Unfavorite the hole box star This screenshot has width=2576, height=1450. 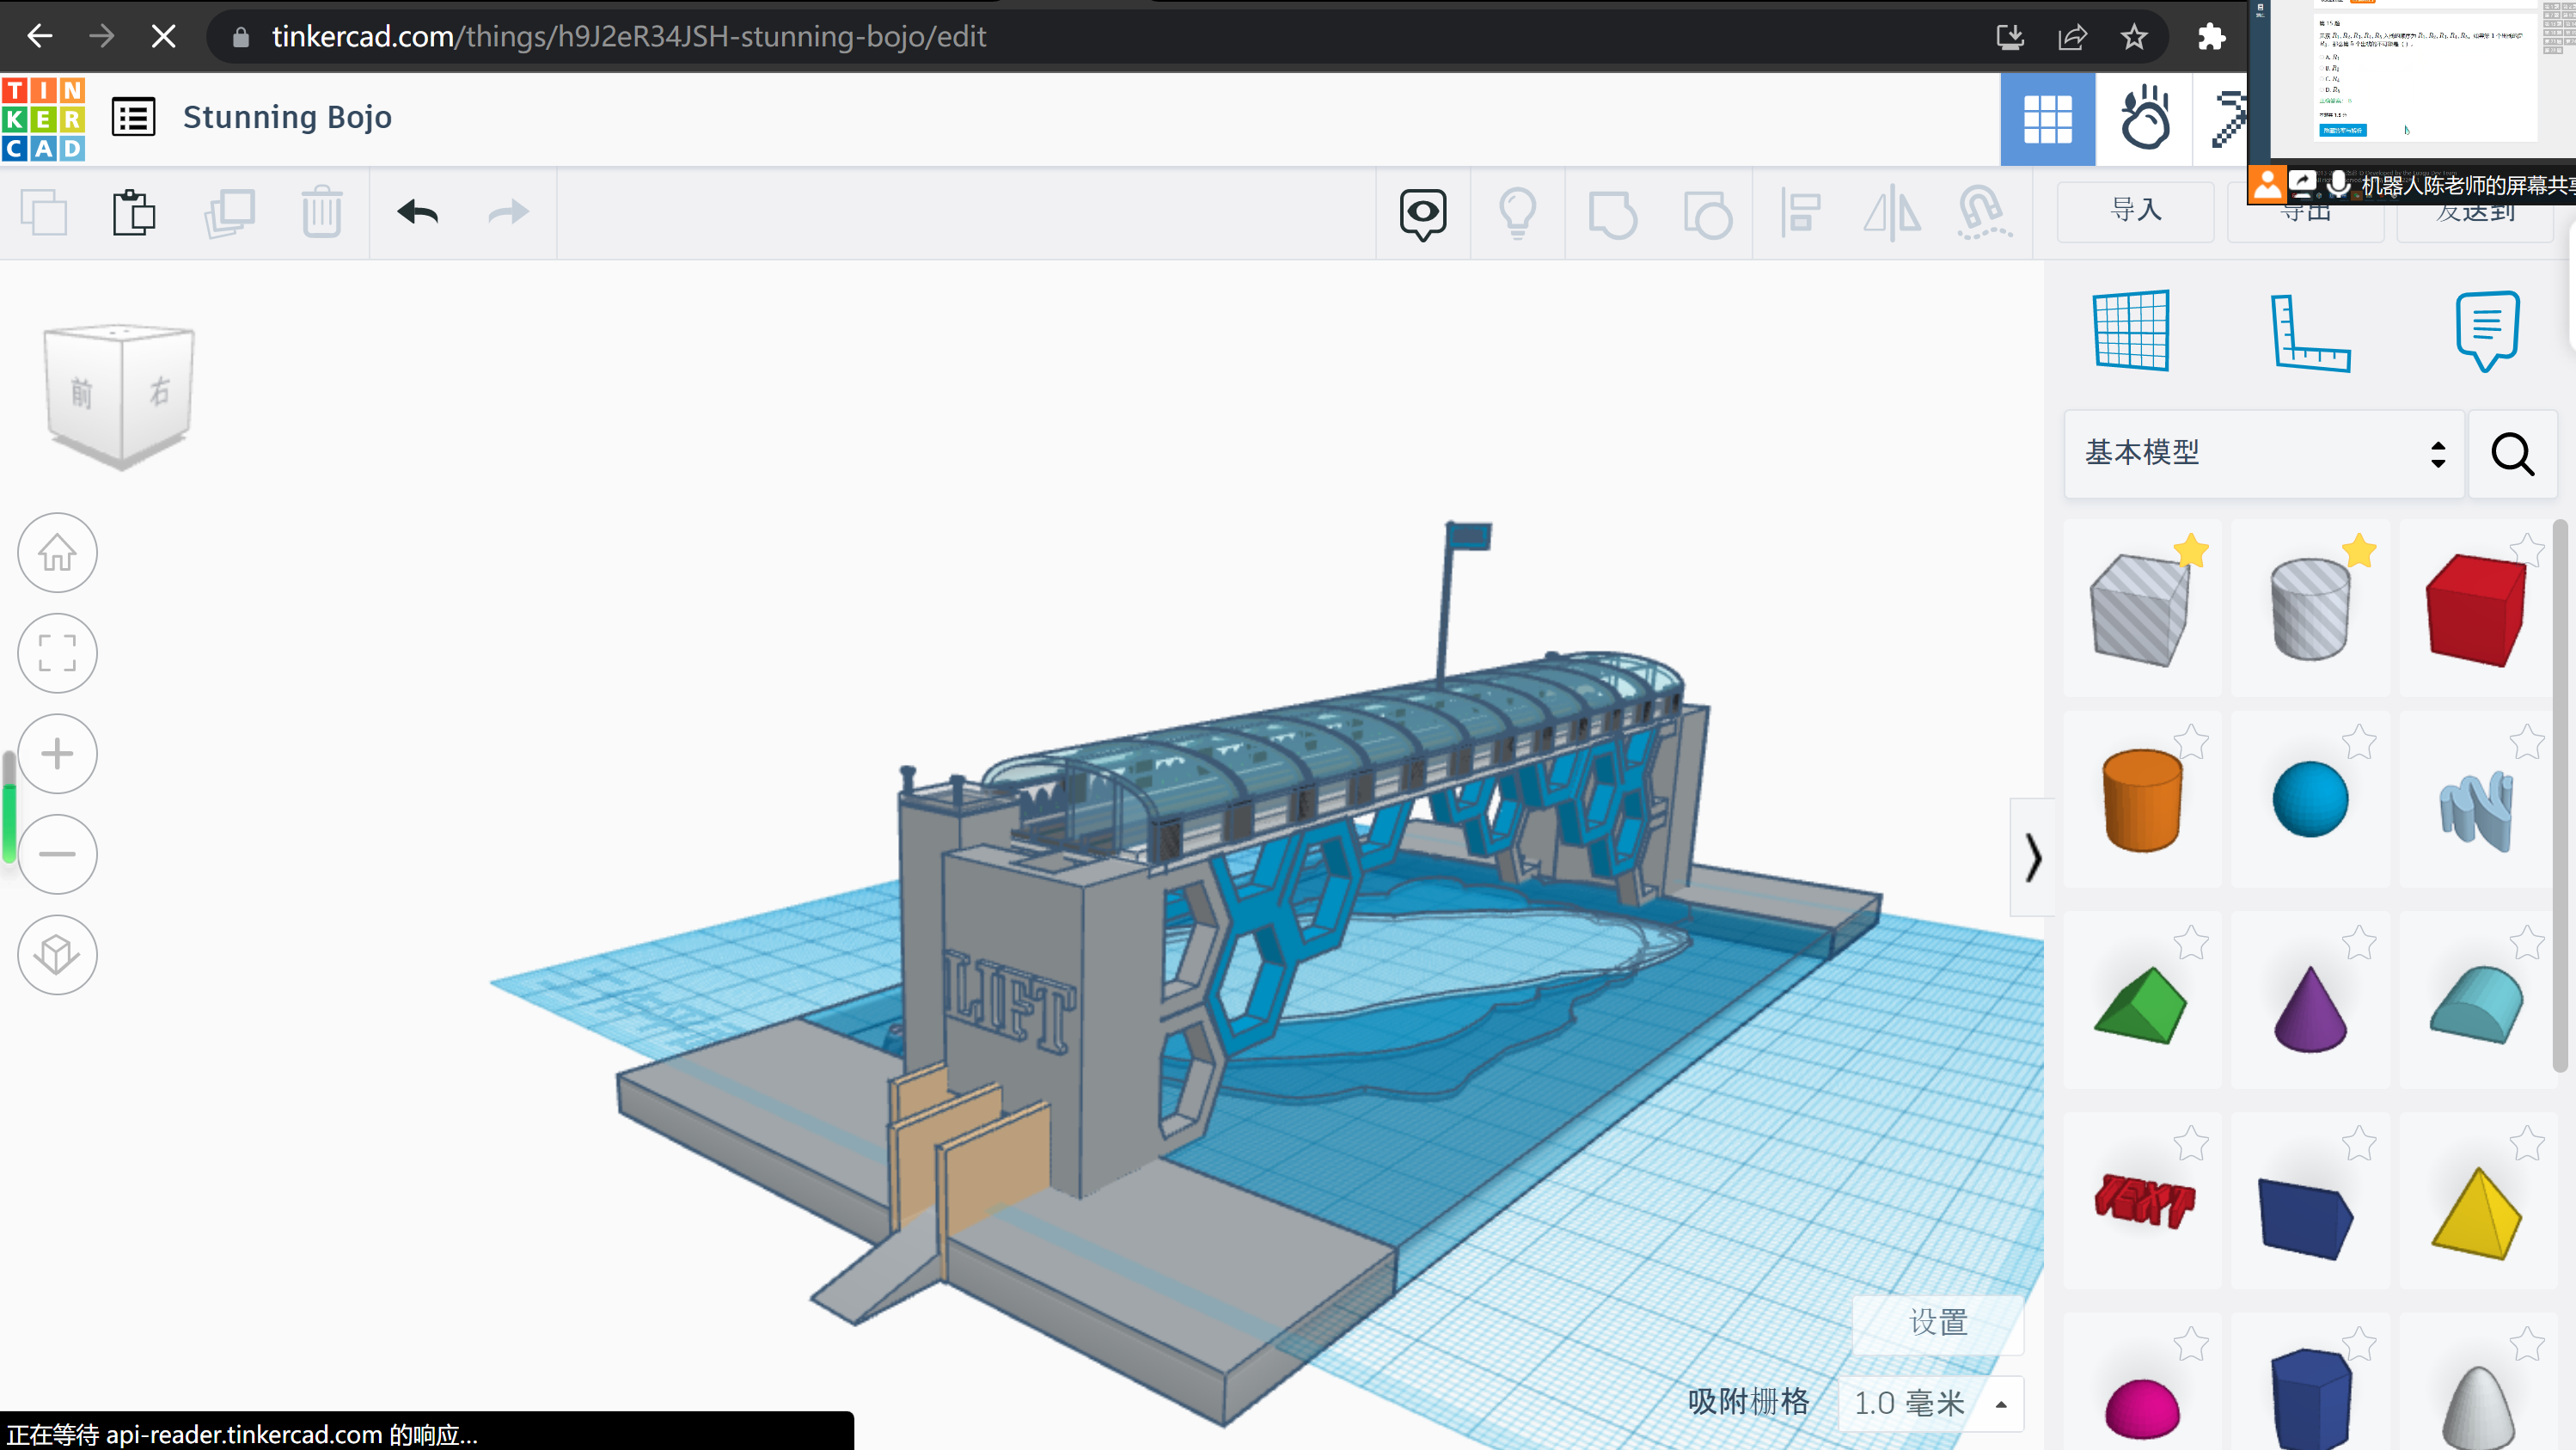click(2190, 550)
